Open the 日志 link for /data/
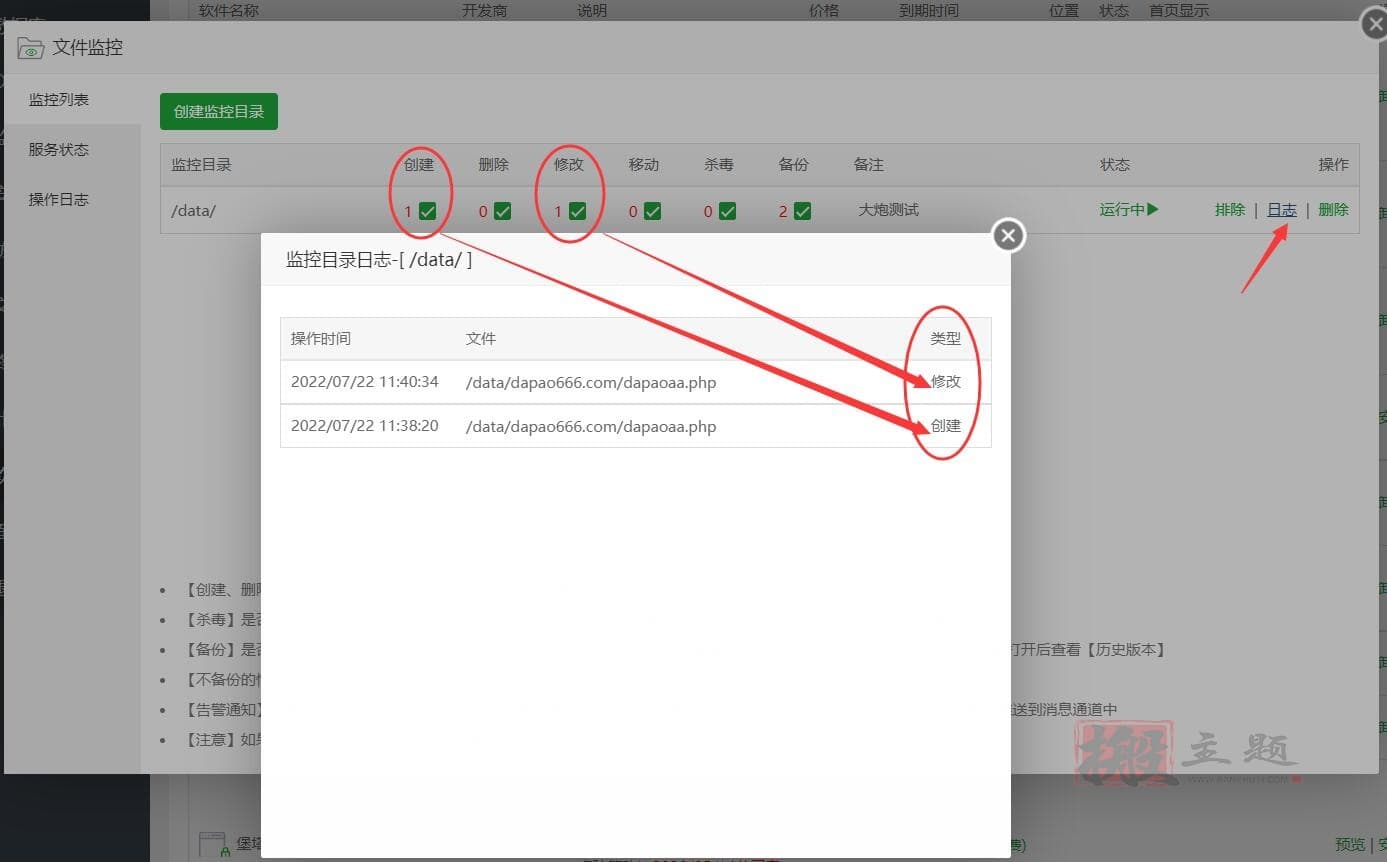The height and width of the screenshot is (862, 1387). pos(1282,210)
